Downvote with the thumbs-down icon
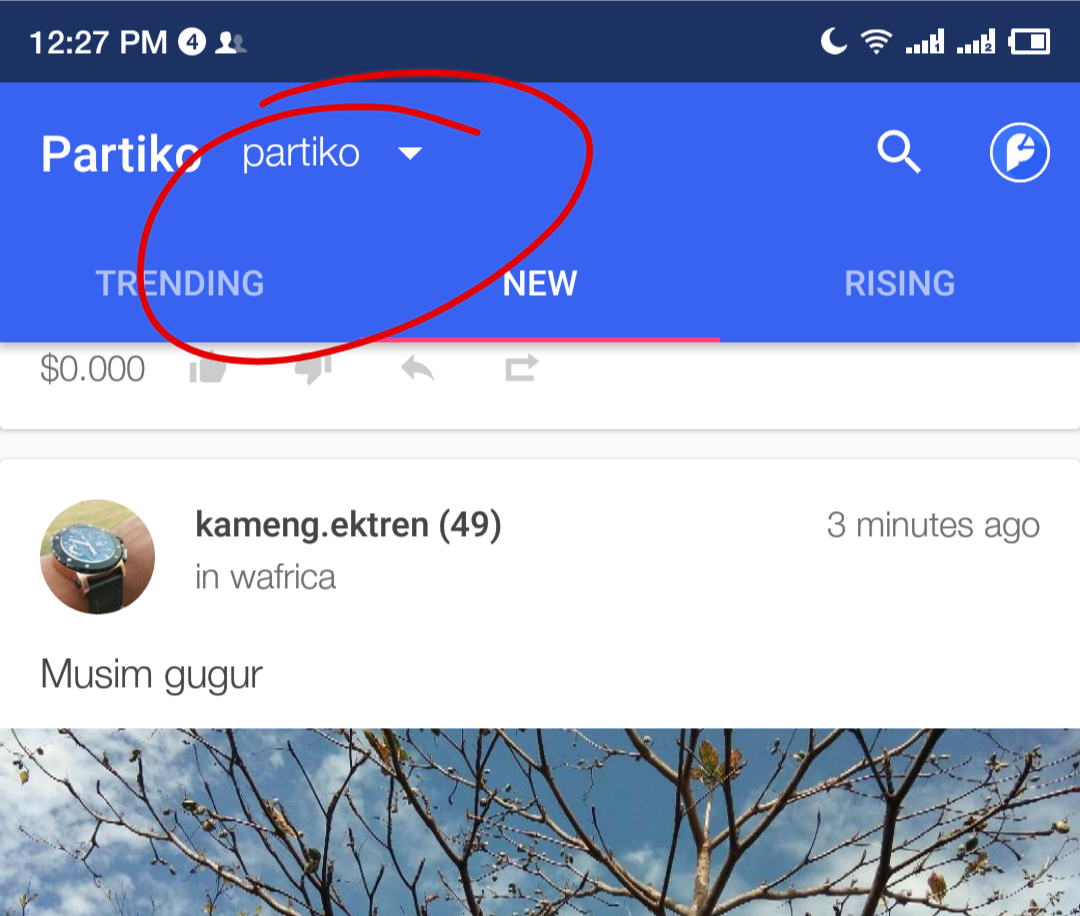 click(313, 369)
